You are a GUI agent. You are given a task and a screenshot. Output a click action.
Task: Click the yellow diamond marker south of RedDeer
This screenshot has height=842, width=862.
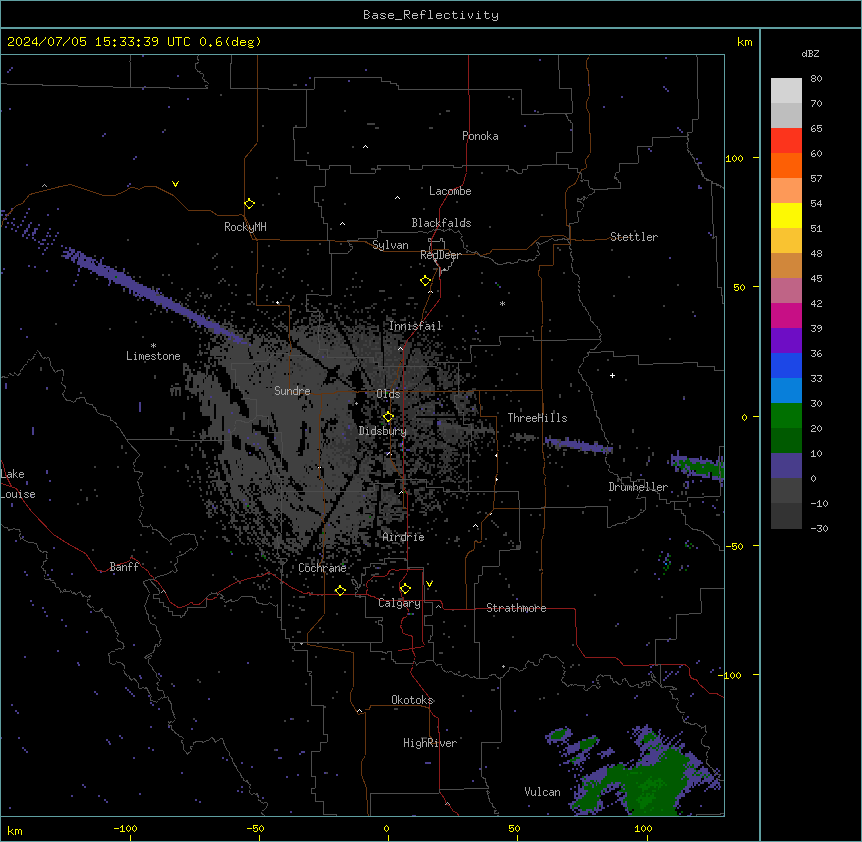[425, 281]
